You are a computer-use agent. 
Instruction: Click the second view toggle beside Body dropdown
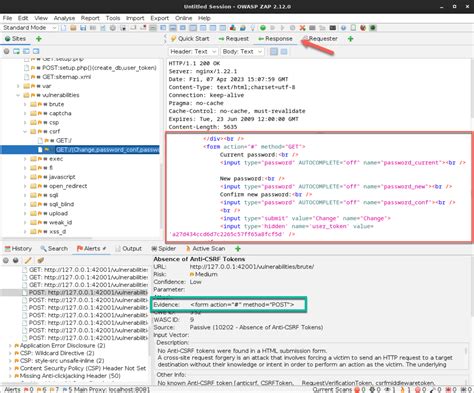tap(284, 52)
